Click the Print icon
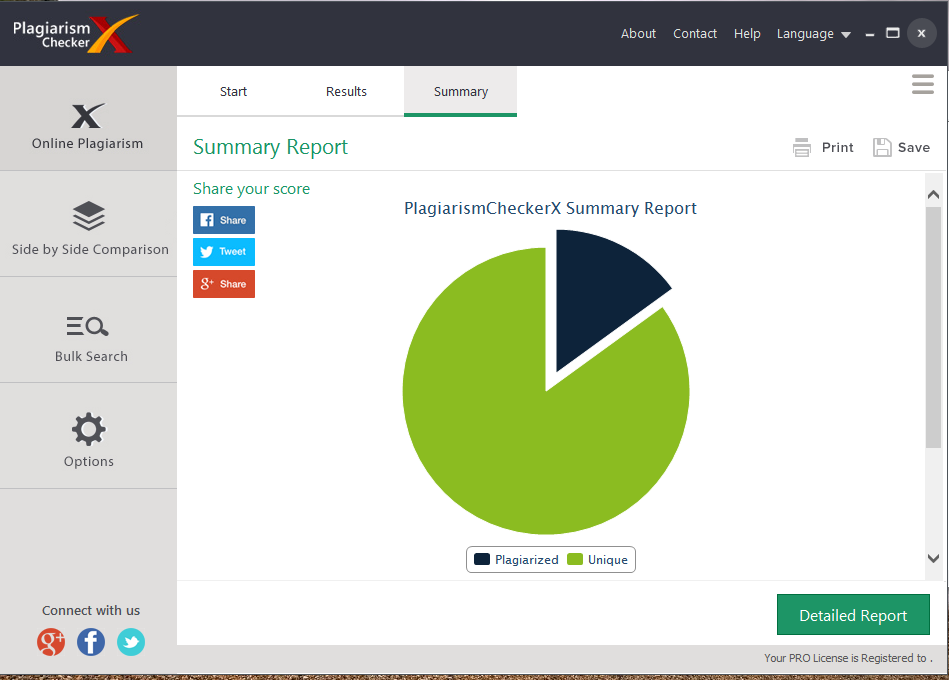 (x=802, y=147)
